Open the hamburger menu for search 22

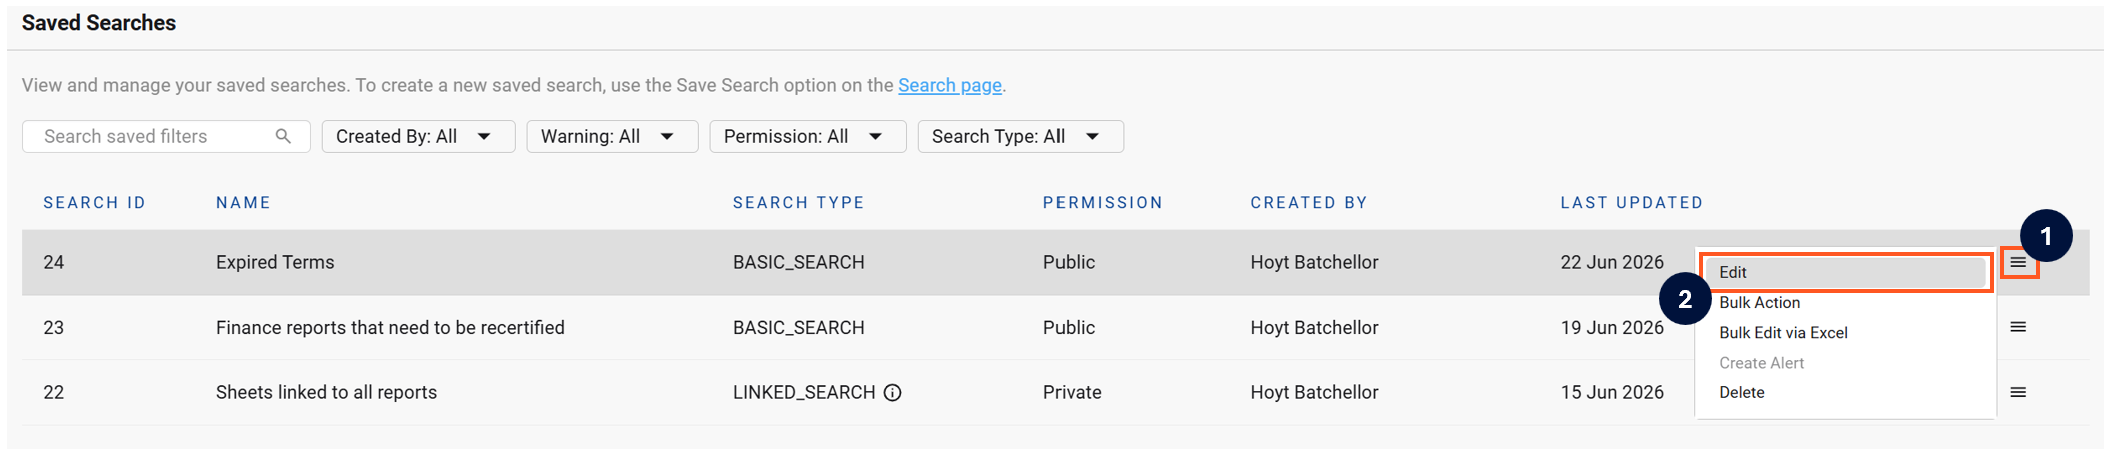click(x=2018, y=392)
